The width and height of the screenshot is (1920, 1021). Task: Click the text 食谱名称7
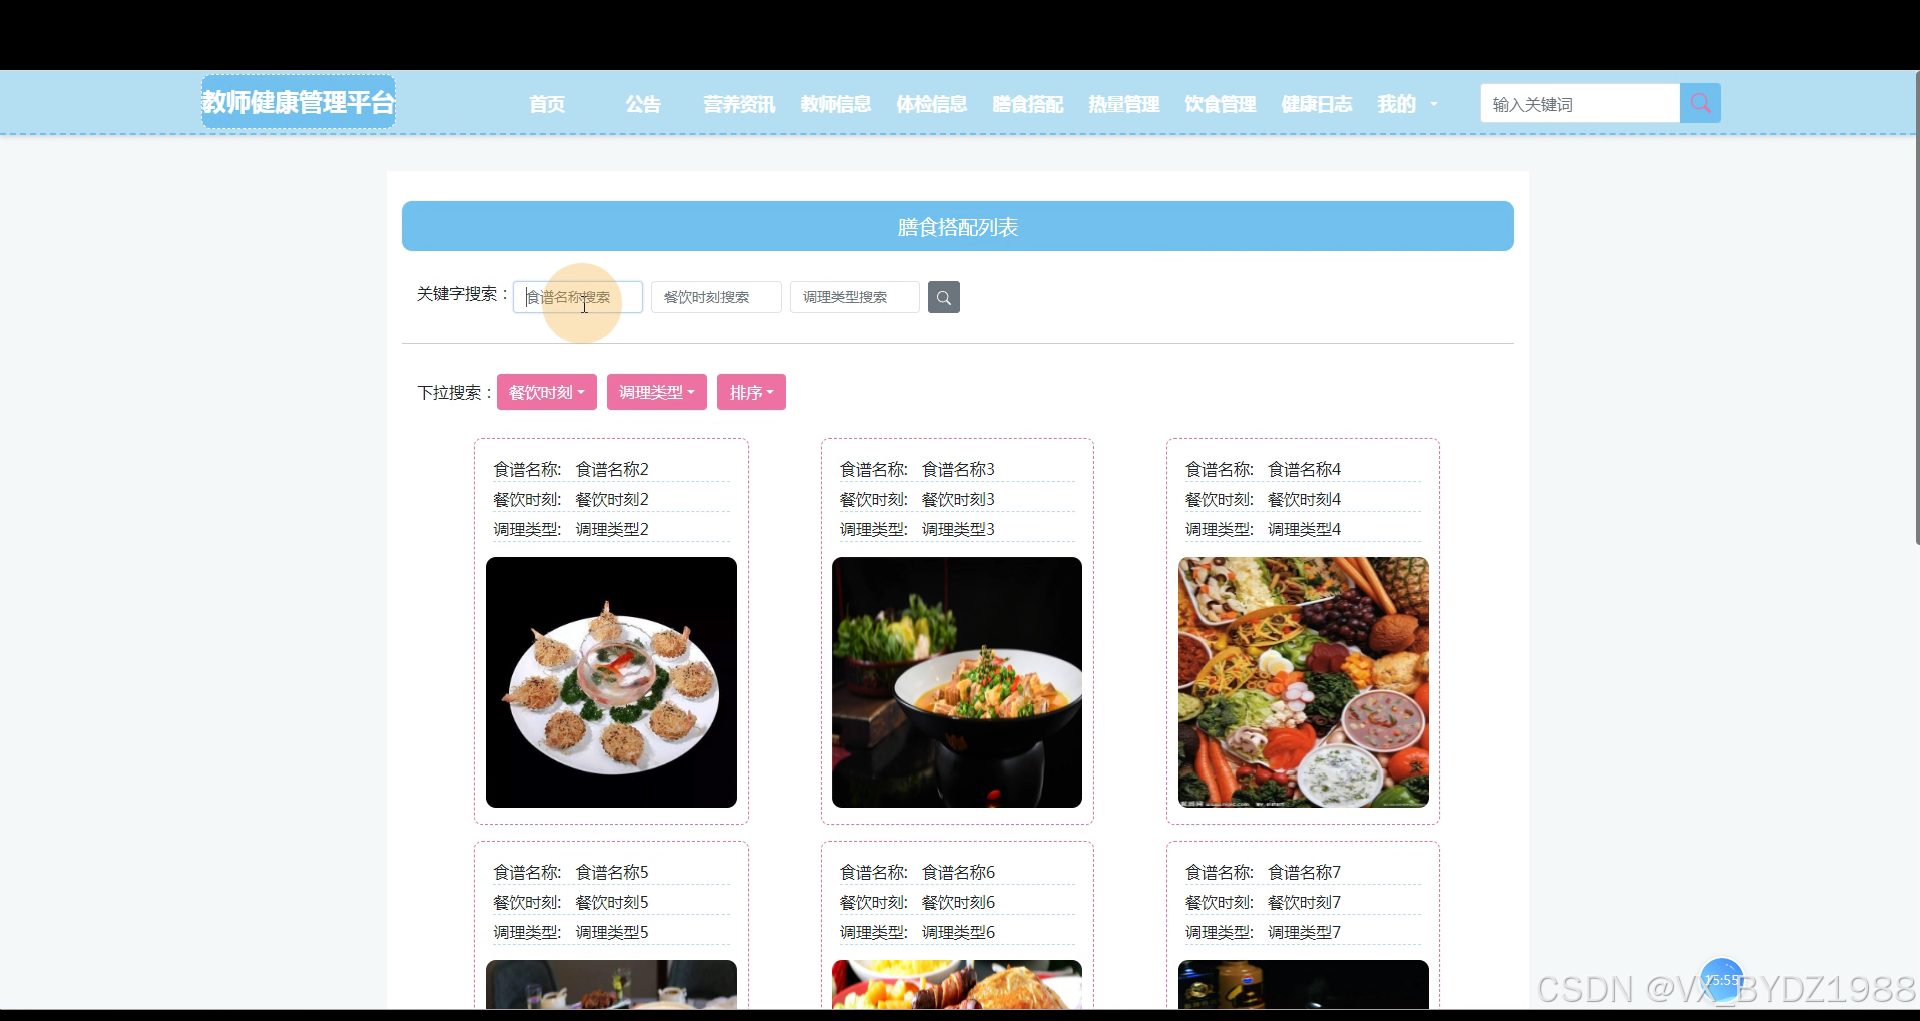pos(1304,872)
